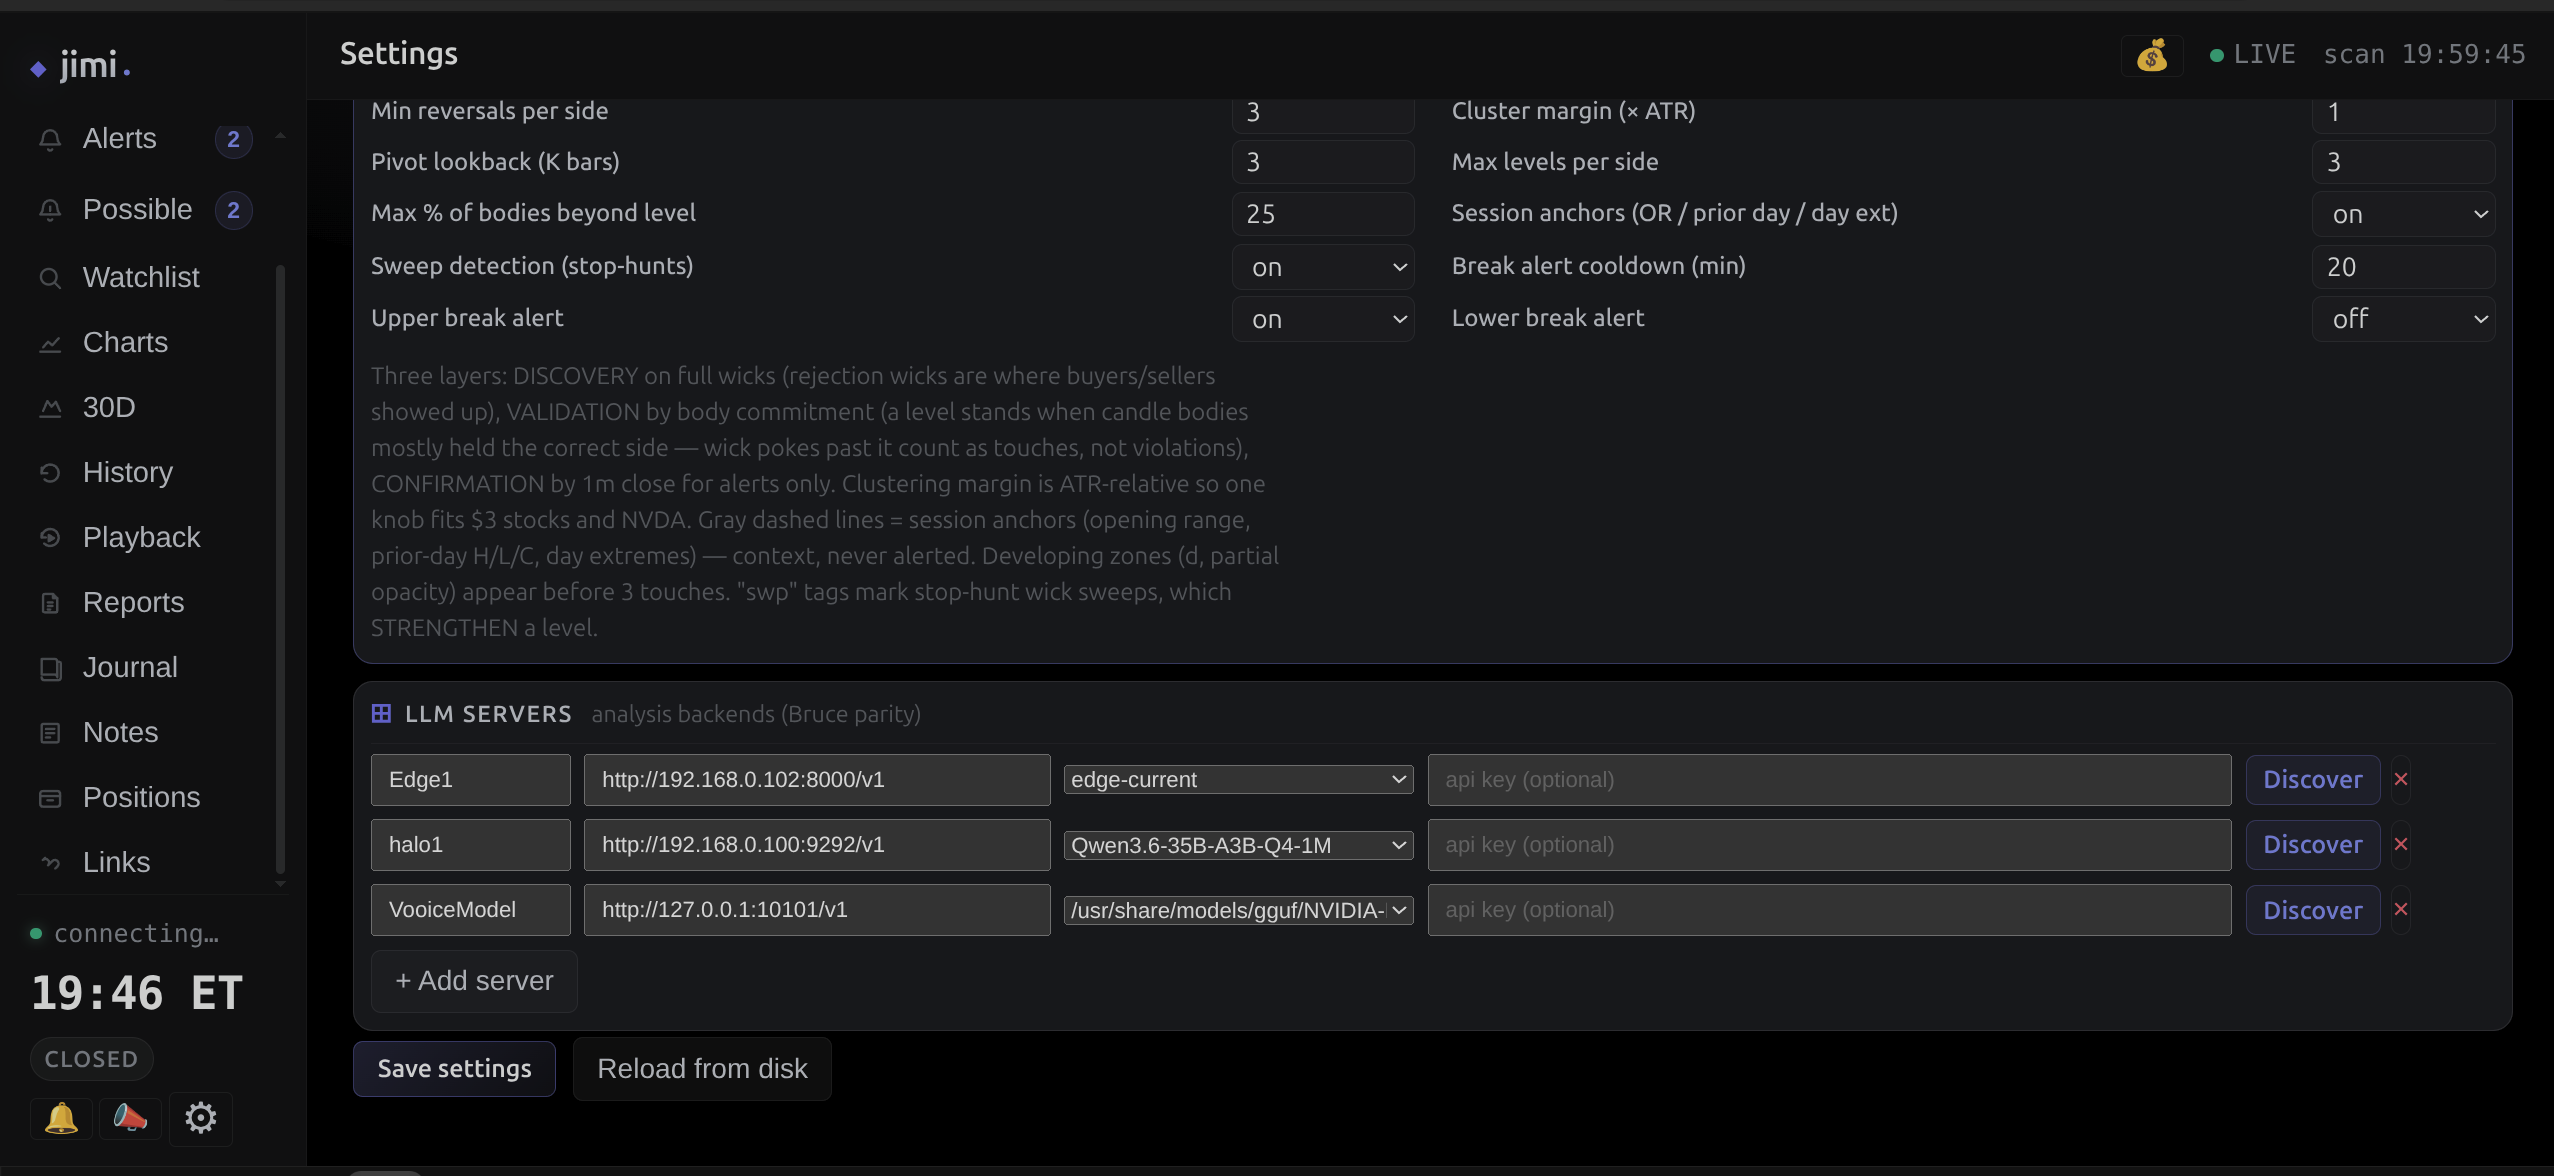Click Discover for the halo1 server
Viewport: 2554px width, 1176px height.
(2312, 844)
